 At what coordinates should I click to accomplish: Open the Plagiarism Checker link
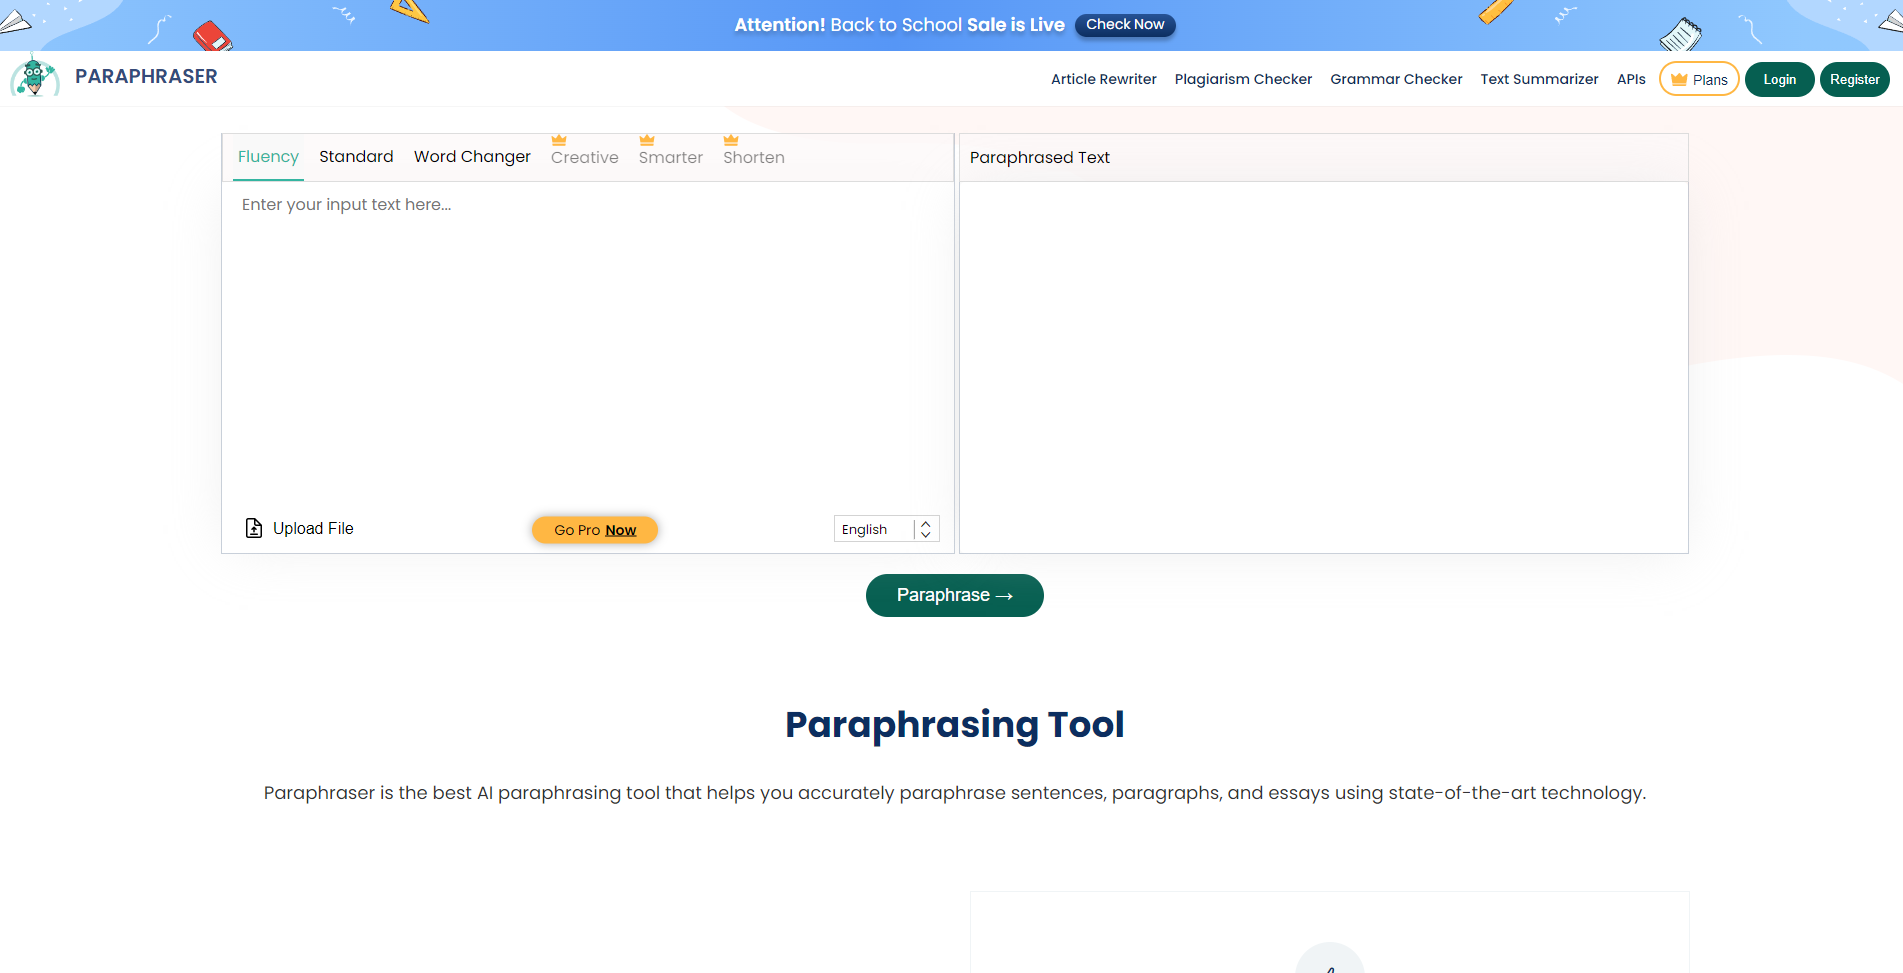(x=1243, y=79)
